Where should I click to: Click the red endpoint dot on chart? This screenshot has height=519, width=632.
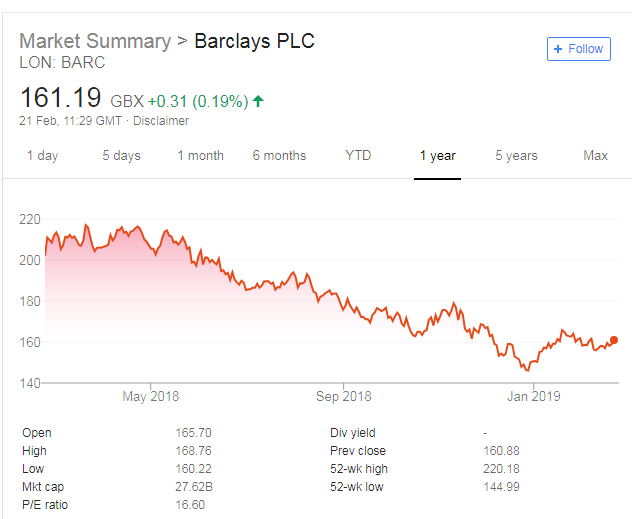tap(613, 340)
